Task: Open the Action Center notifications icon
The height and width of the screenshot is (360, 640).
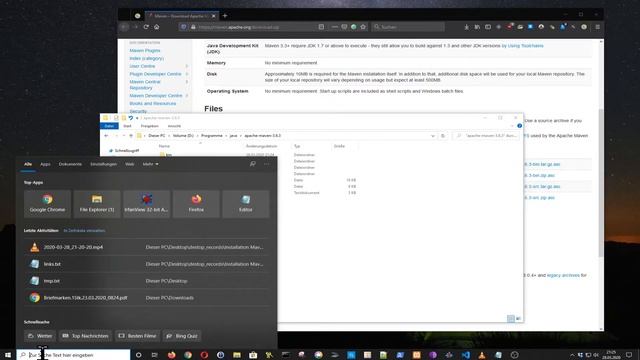Action: [629, 355]
